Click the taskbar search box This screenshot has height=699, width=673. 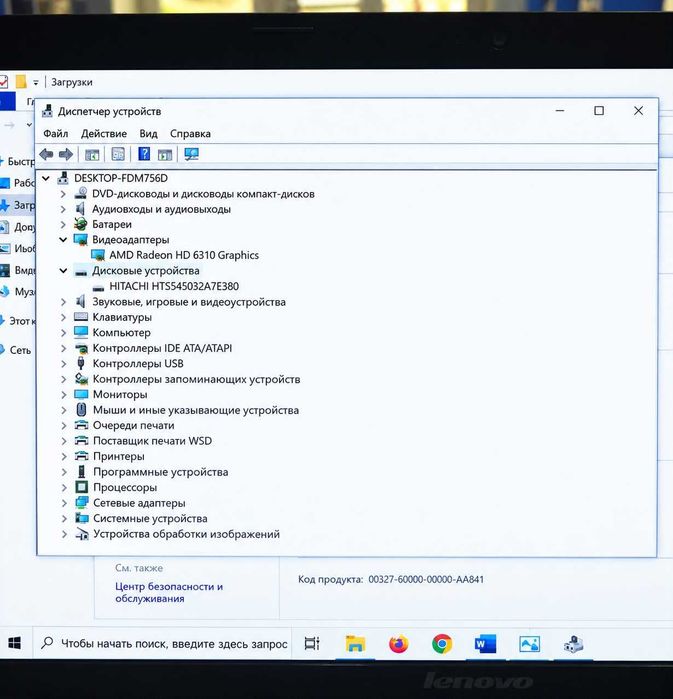coord(164,643)
